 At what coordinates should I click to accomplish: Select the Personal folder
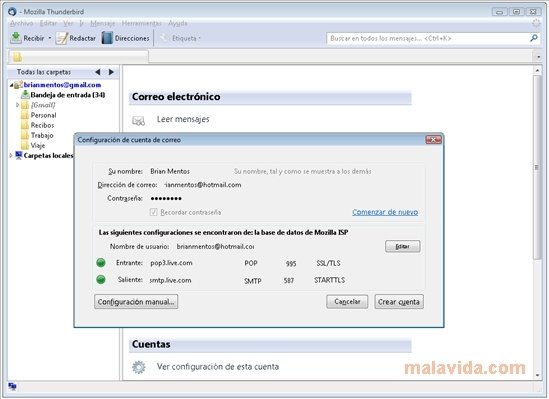(43, 115)
